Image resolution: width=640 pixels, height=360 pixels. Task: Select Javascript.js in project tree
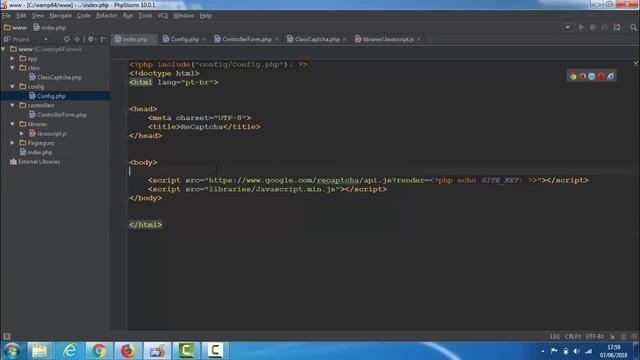coord(47,133)
